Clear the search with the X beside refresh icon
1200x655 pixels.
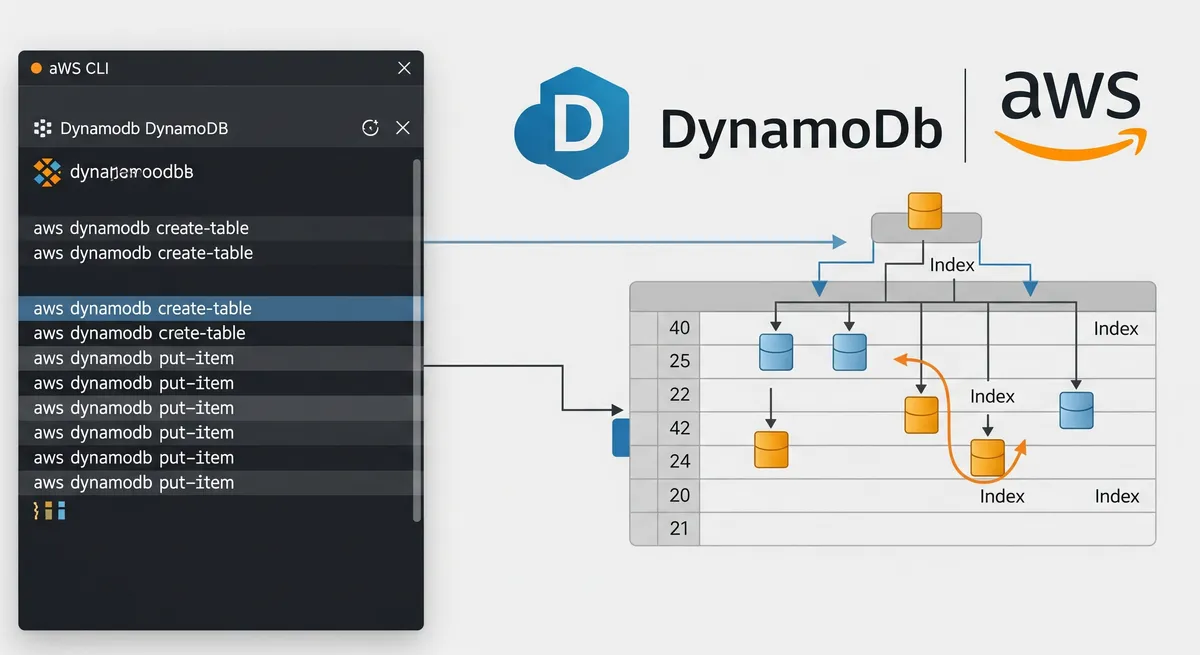coord(404,128)
